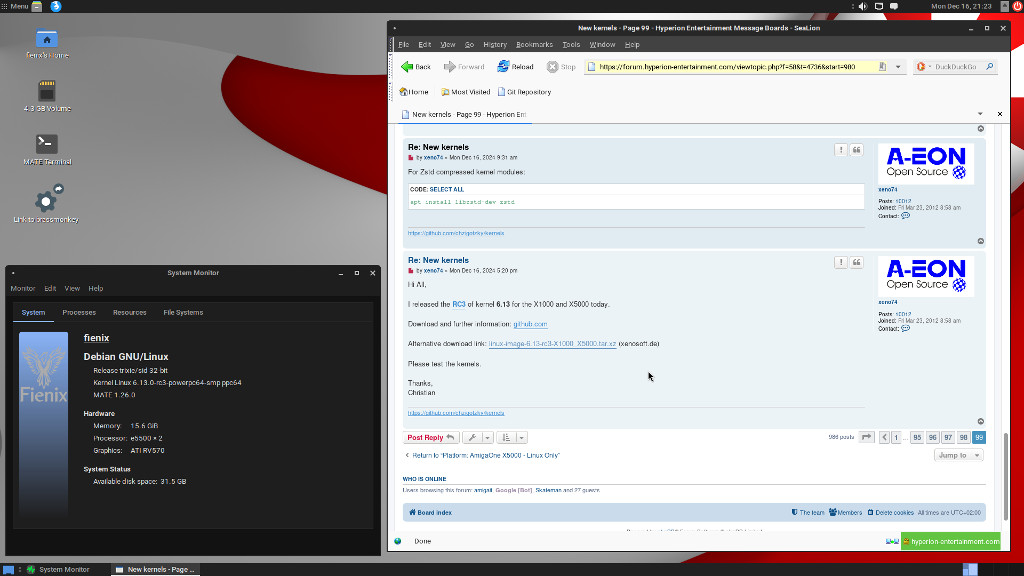Click the Members link in the footer
This screenshot has height=576, width=1024.
tap(846, 513)
